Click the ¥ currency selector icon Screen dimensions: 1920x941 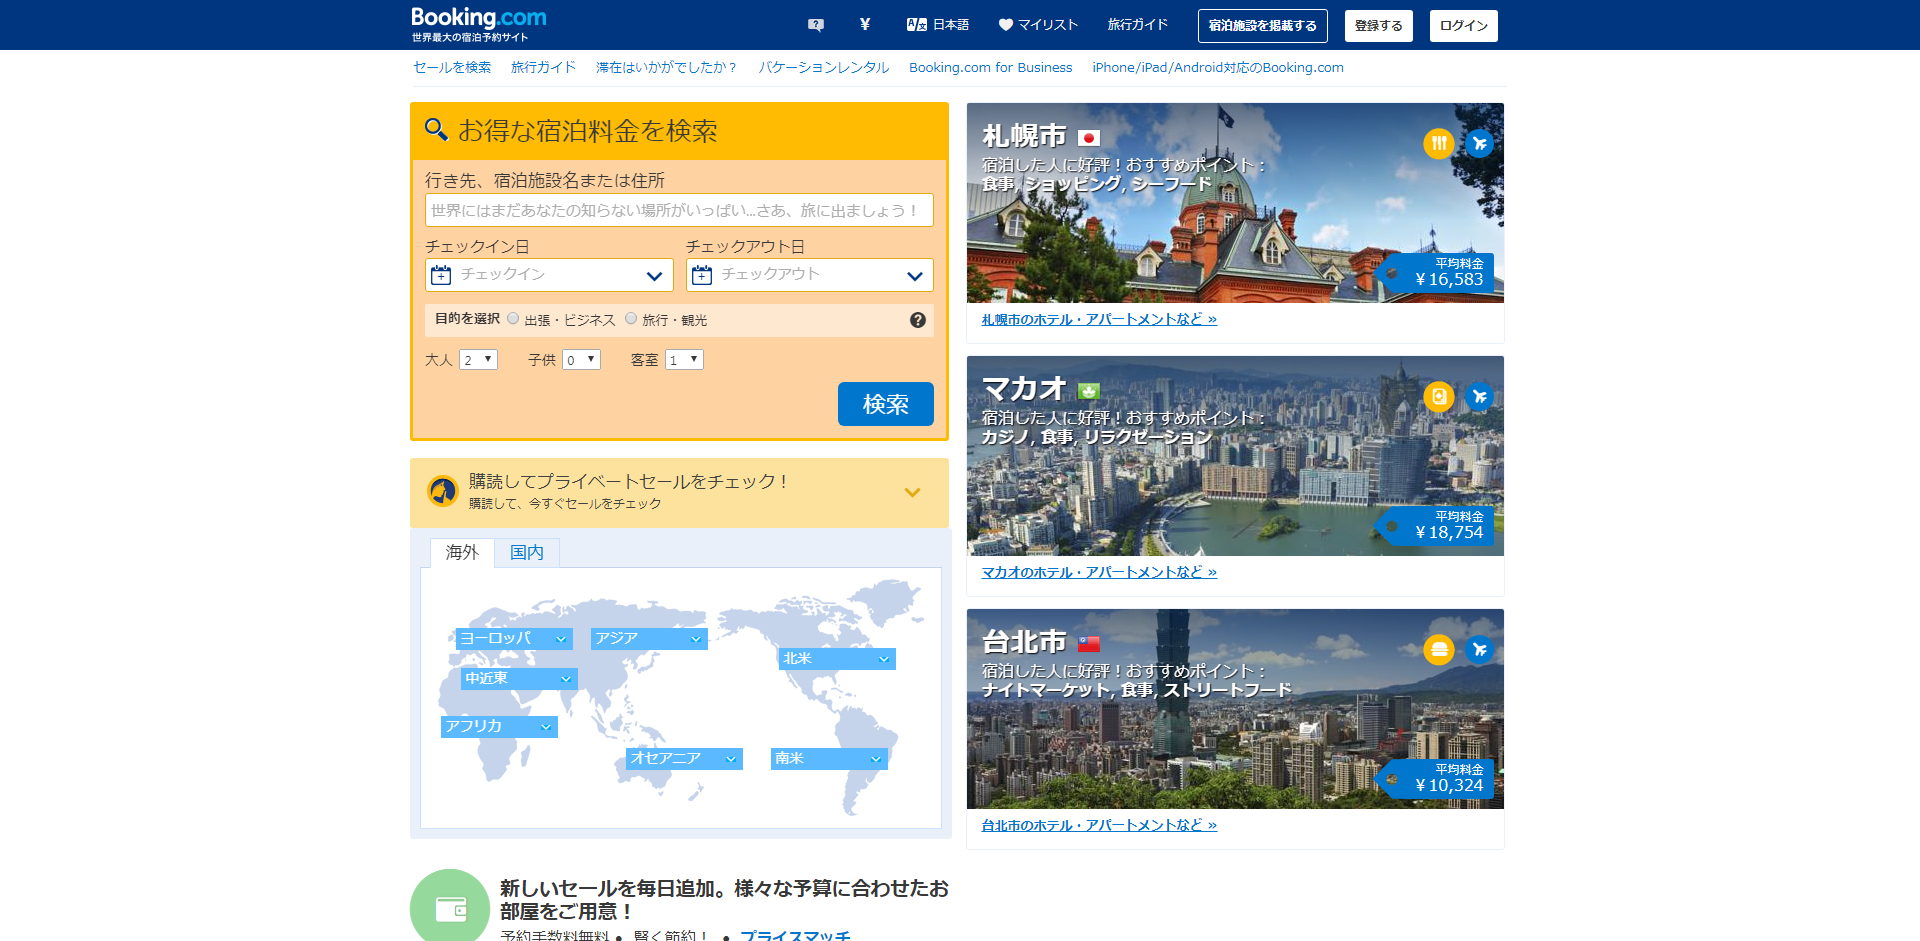point(864,25)
